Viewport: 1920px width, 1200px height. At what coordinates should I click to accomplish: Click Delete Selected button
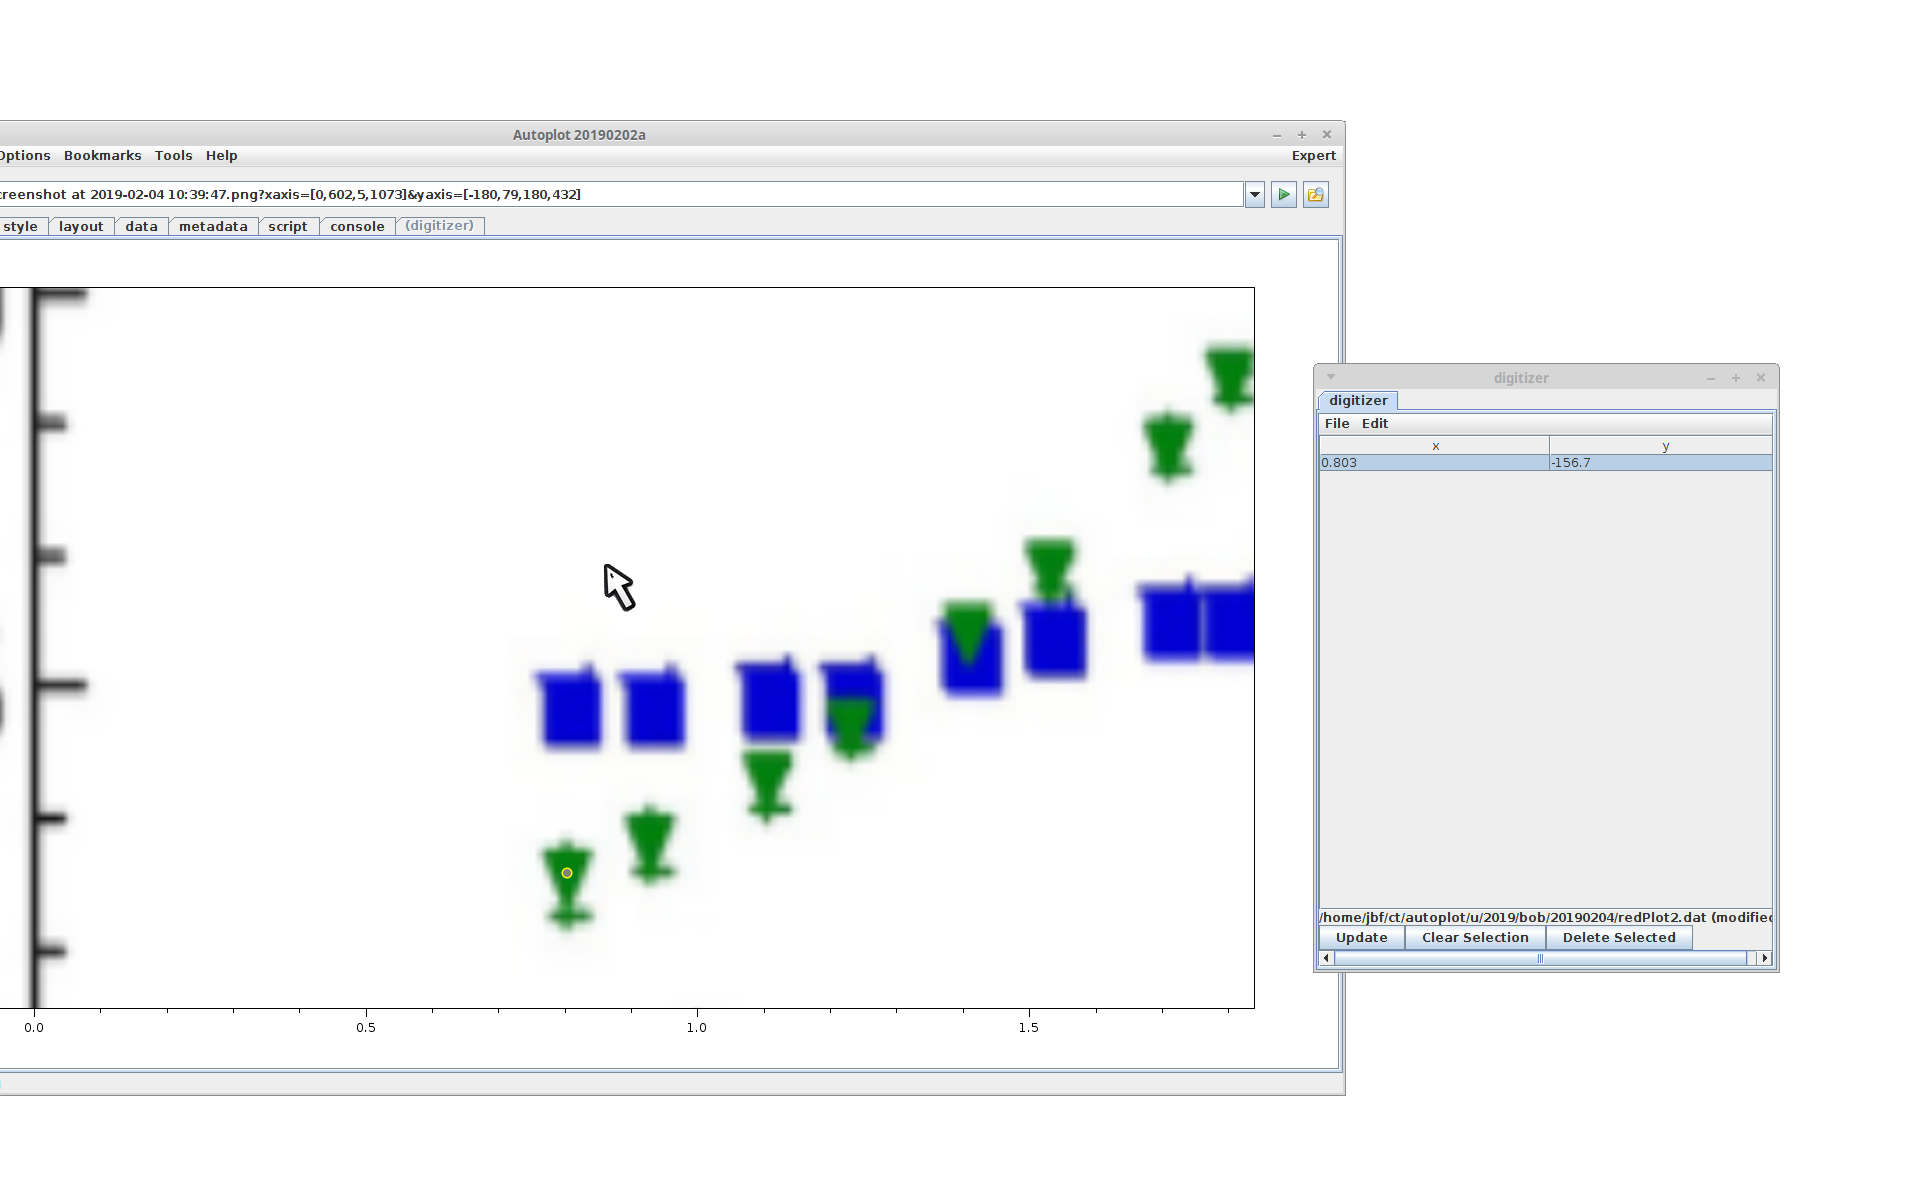[1618, 938]
